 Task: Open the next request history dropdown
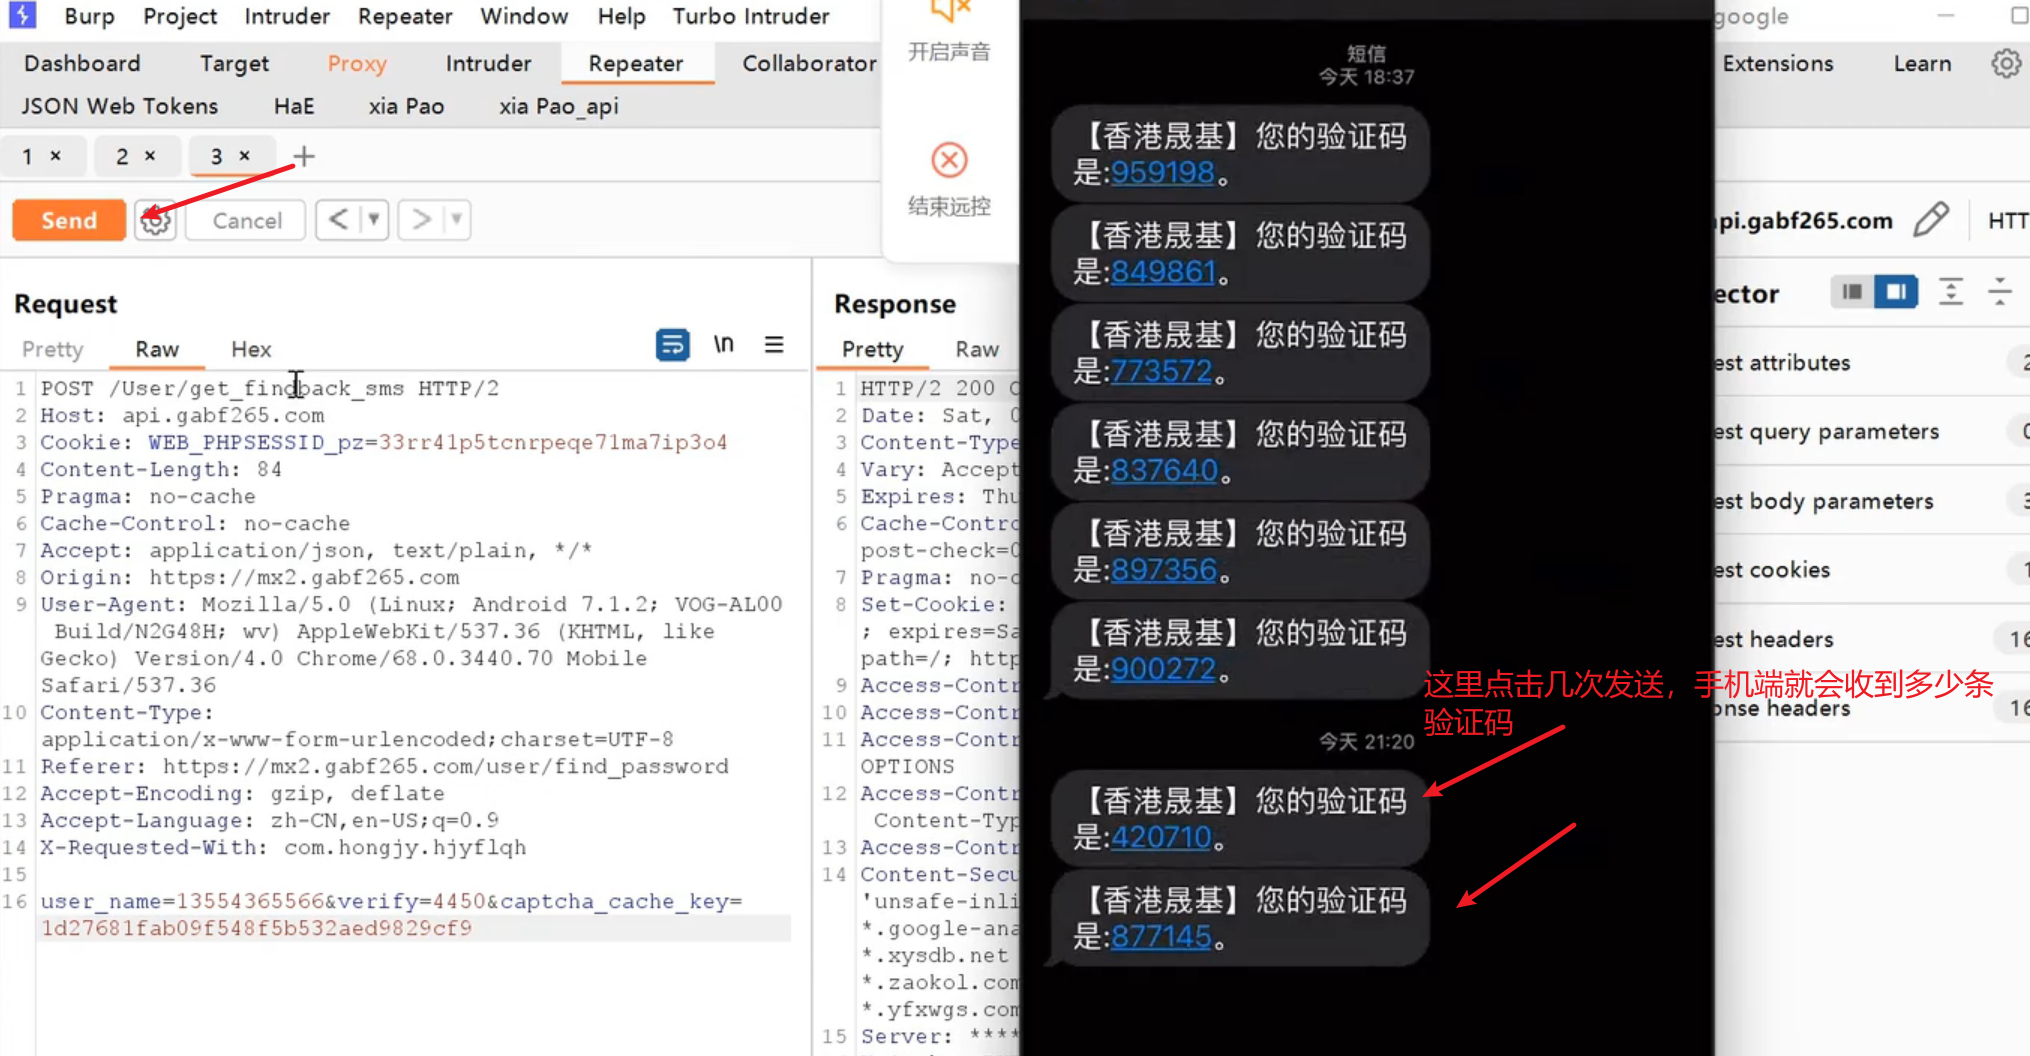456,220
